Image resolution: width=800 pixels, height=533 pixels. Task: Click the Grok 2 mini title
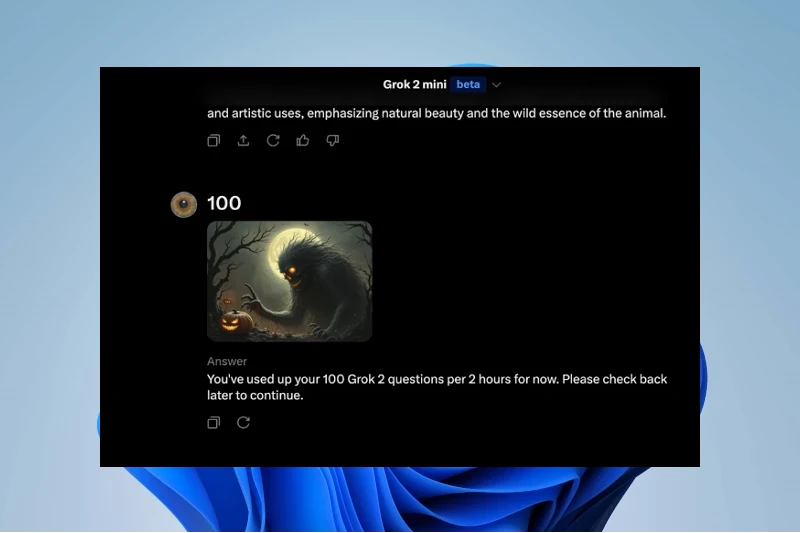pyautogui.click(x=414, y=85)
